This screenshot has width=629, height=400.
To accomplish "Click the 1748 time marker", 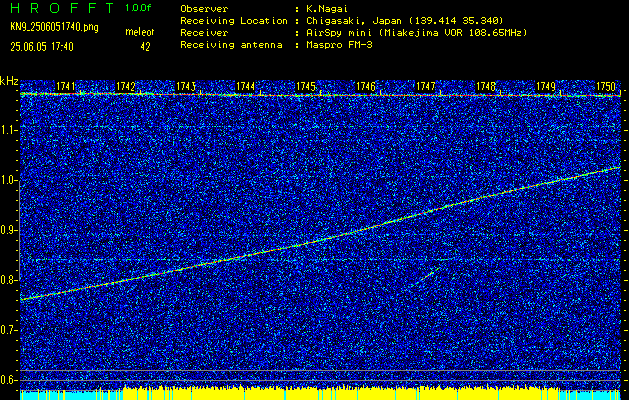I will point(486,86).
